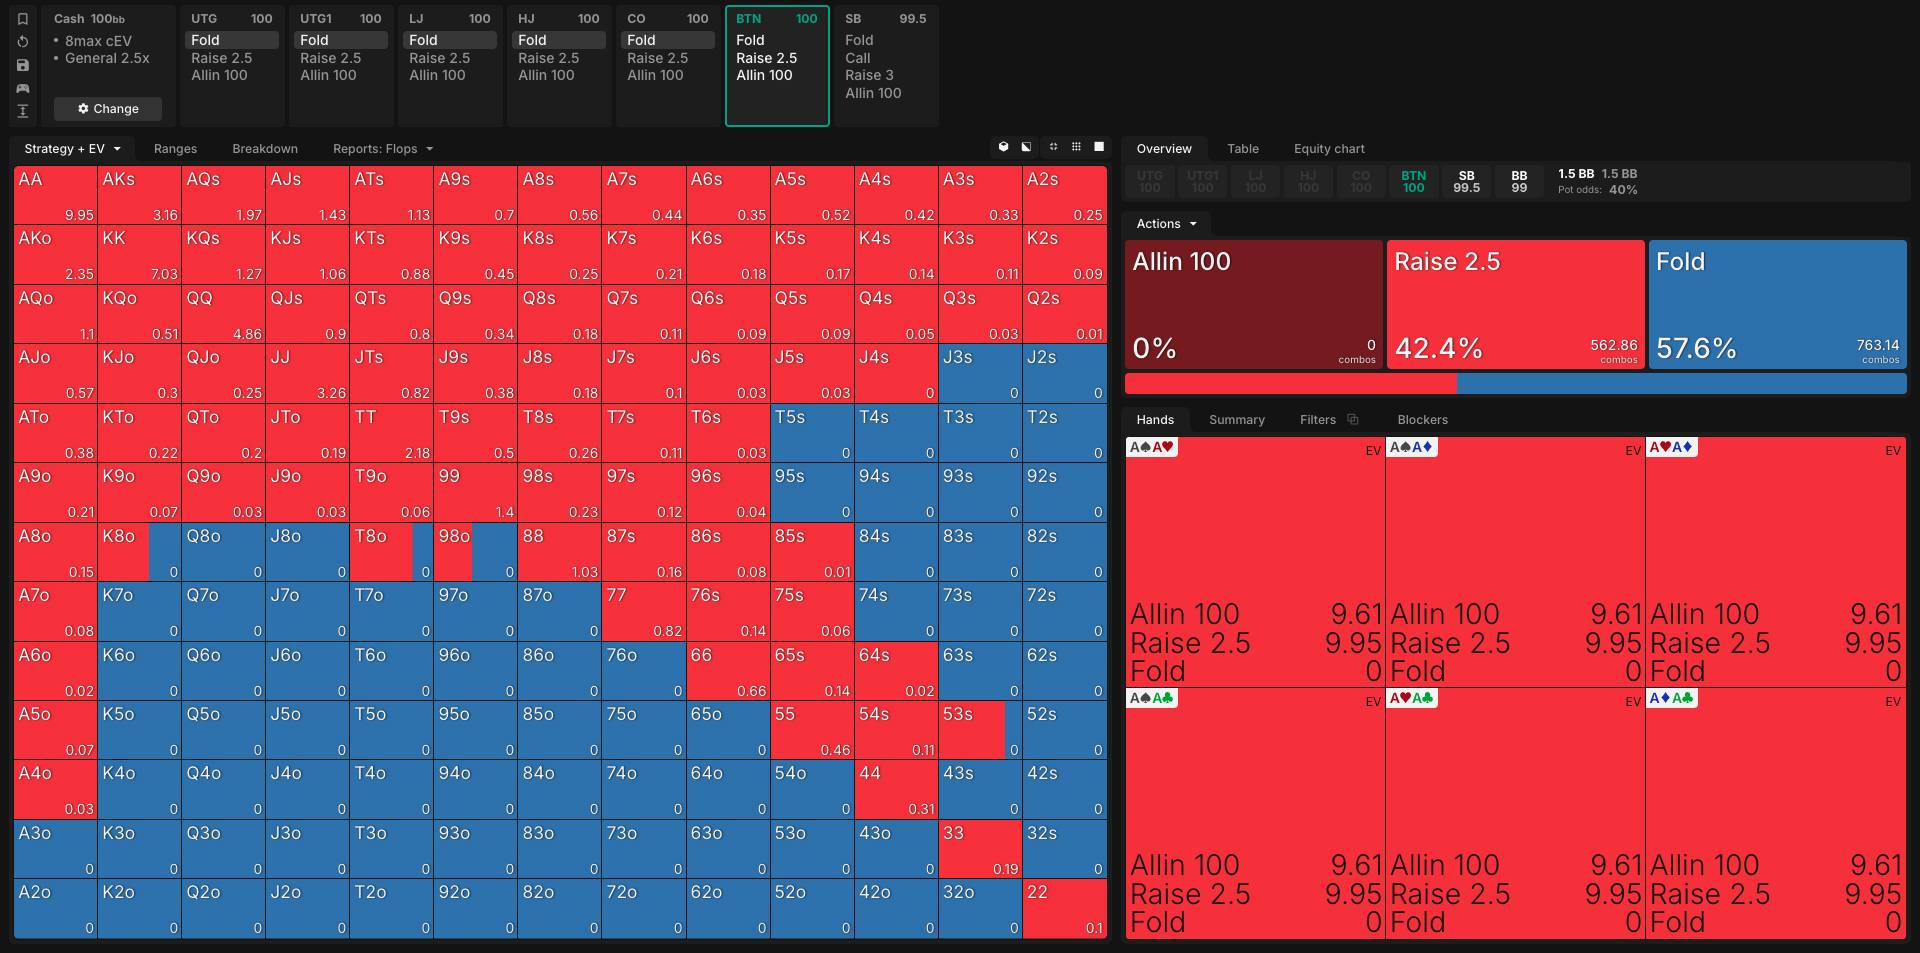Viewport: 1920px width, 953px height.
Task: Select the AKs hand cell
Action: click(139, 195)
